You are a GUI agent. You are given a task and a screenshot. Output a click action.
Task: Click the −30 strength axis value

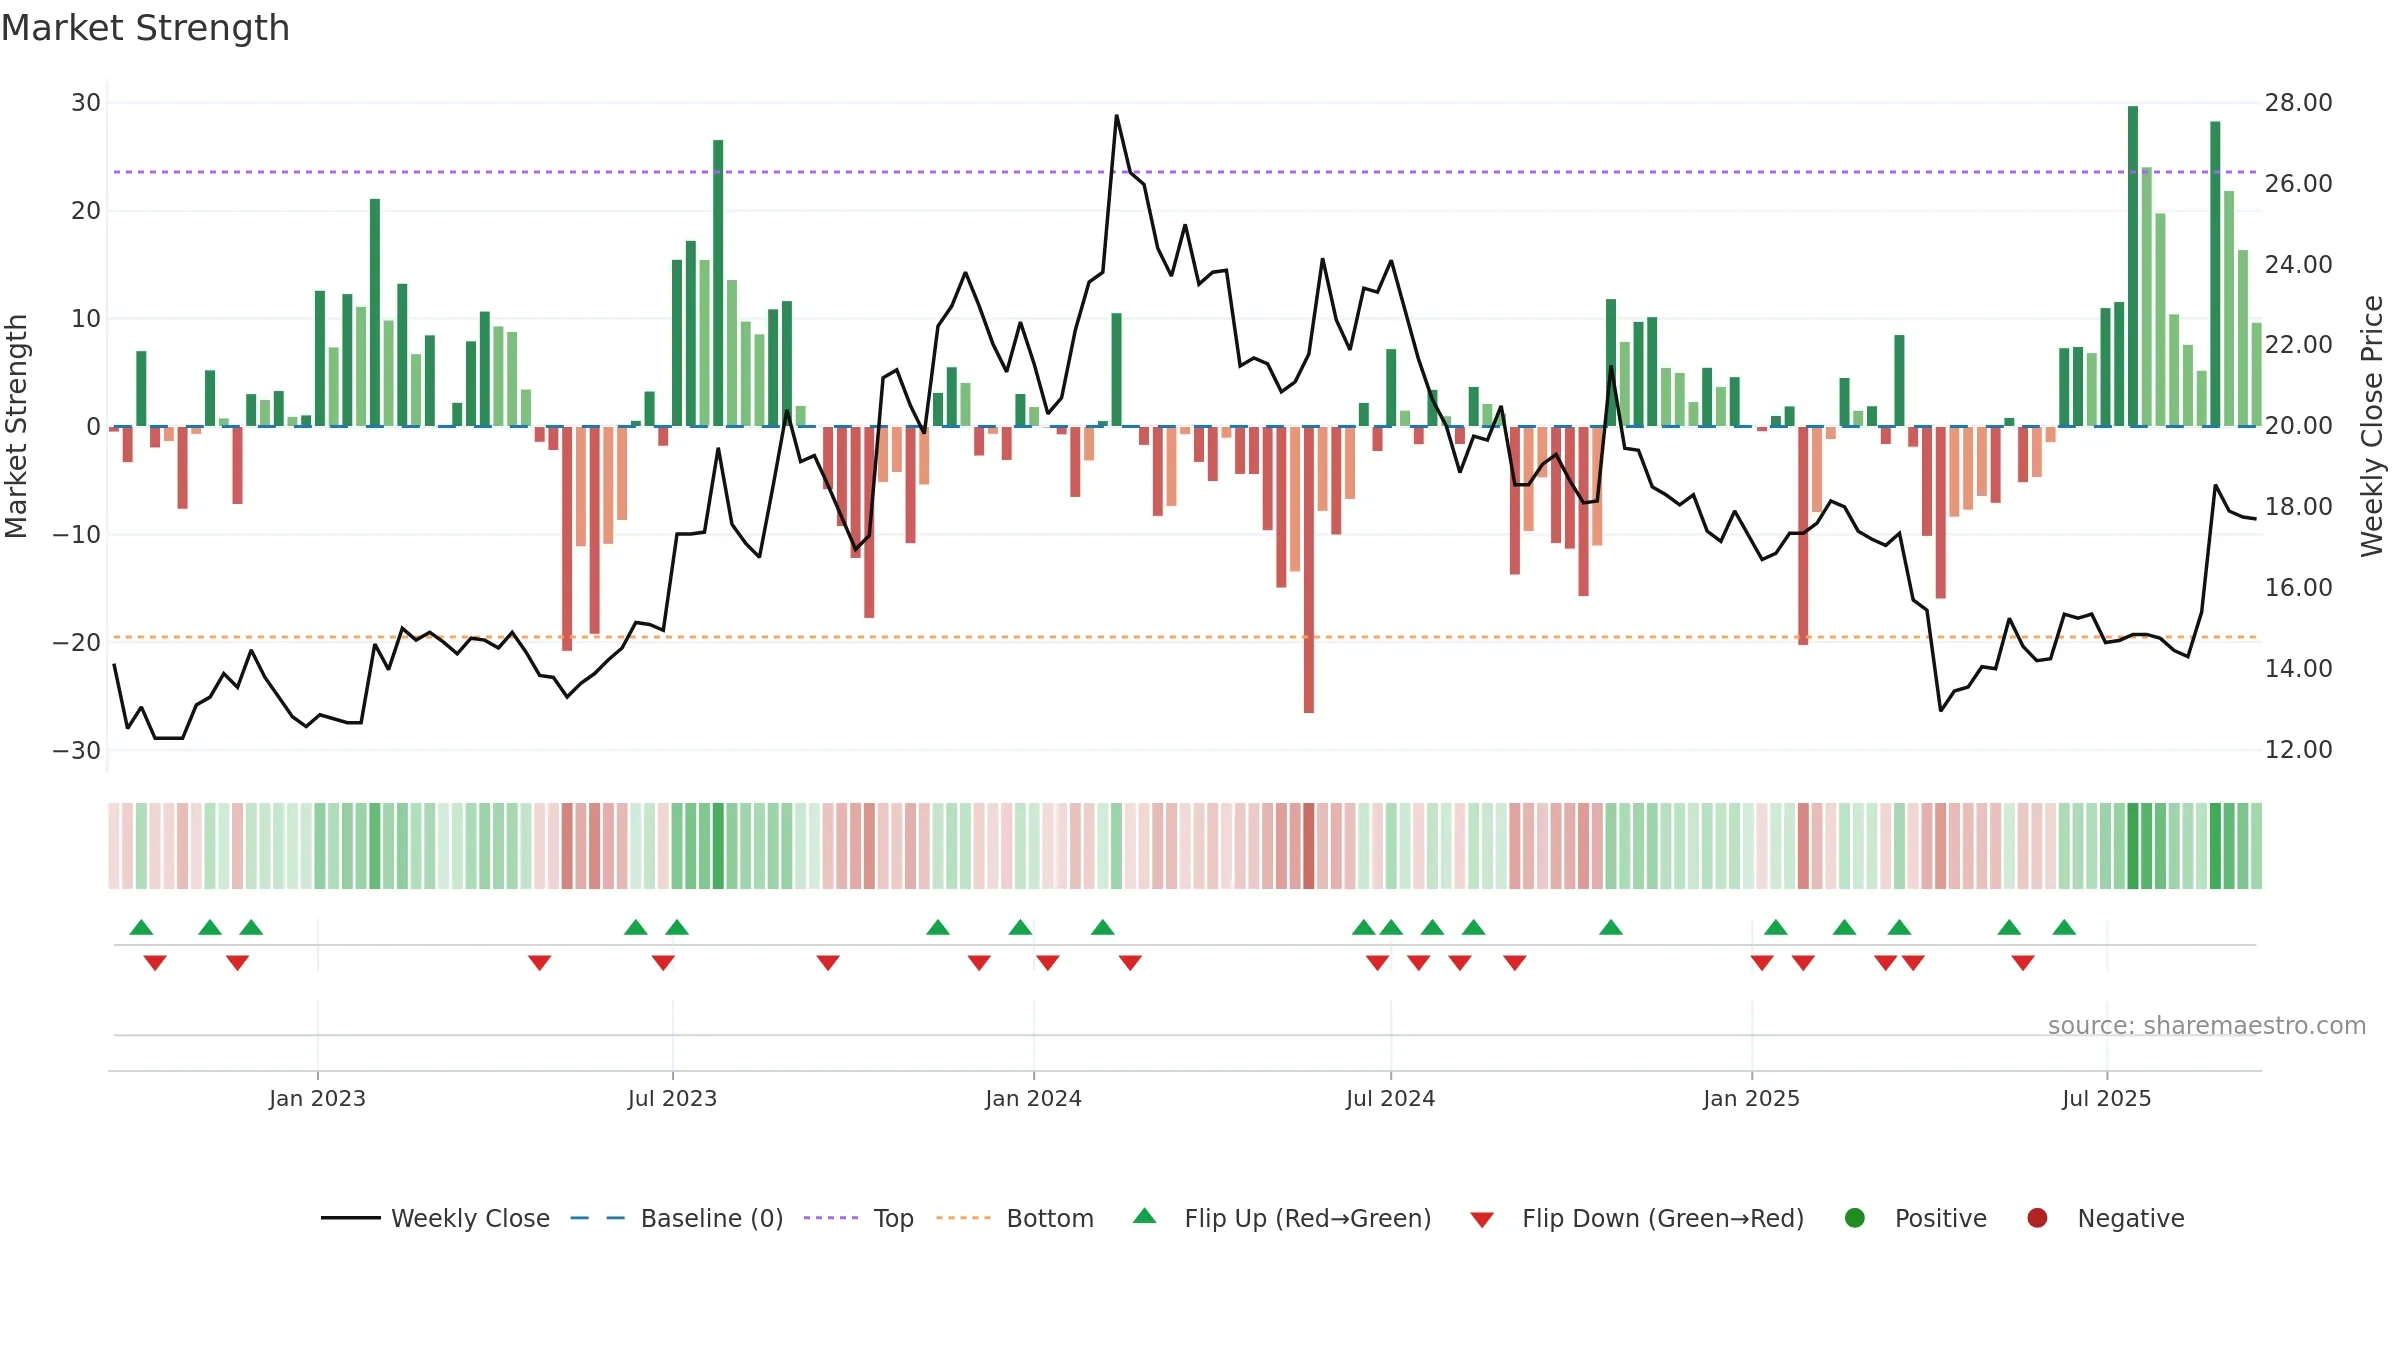tap(77, 751)
